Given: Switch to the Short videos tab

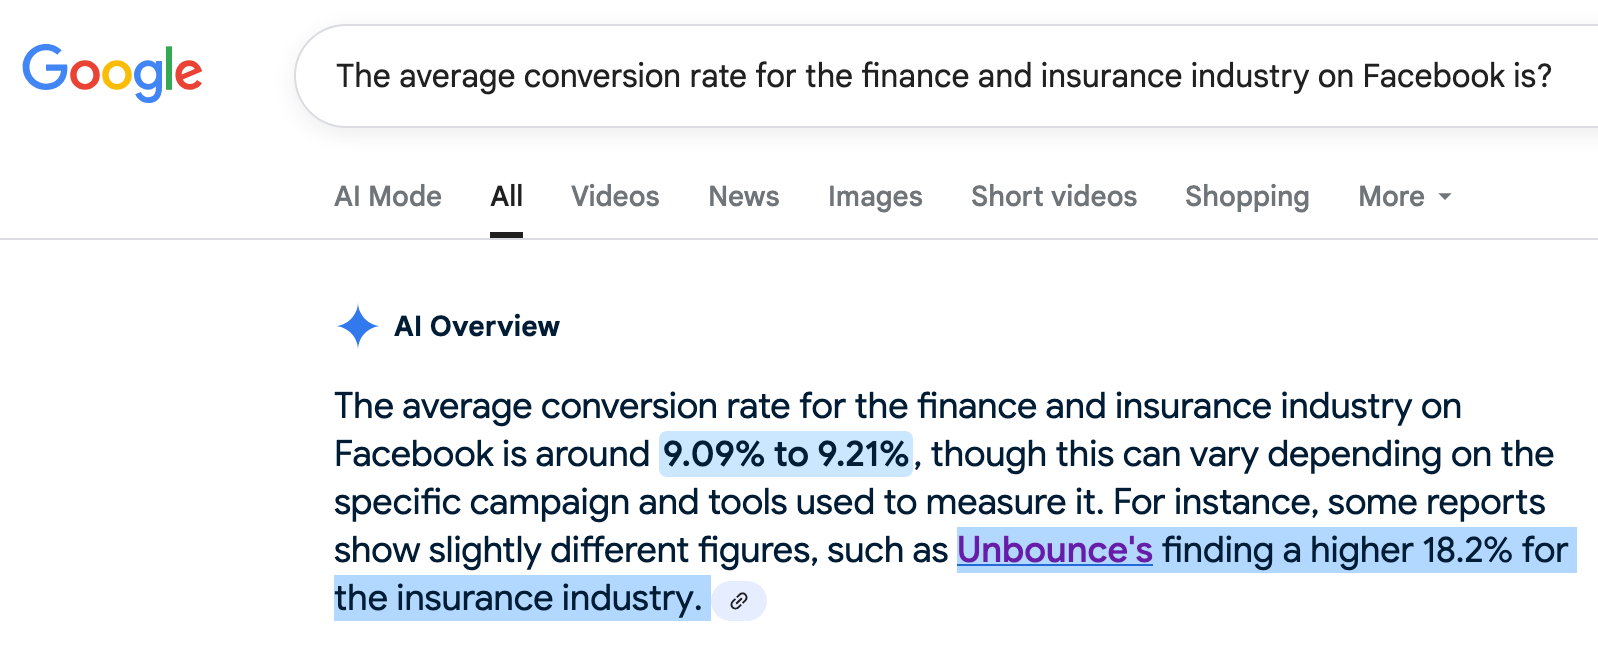Looking at the screenshot, I should pos(1054,196).
